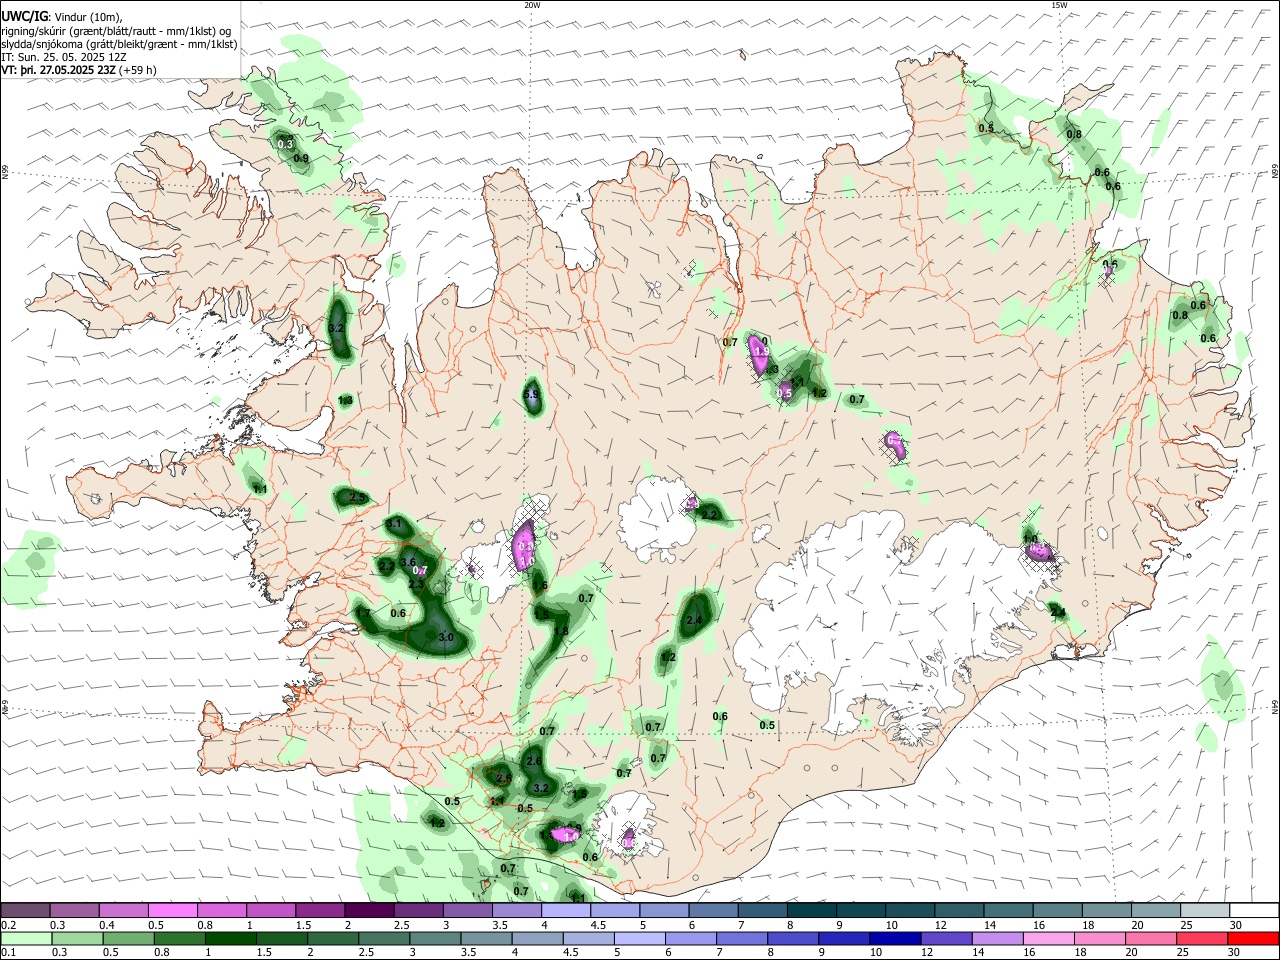Choose the darkest green rain swatch between 1 and 1.5
Screen dimensions: 1280x960
point(230,937)
